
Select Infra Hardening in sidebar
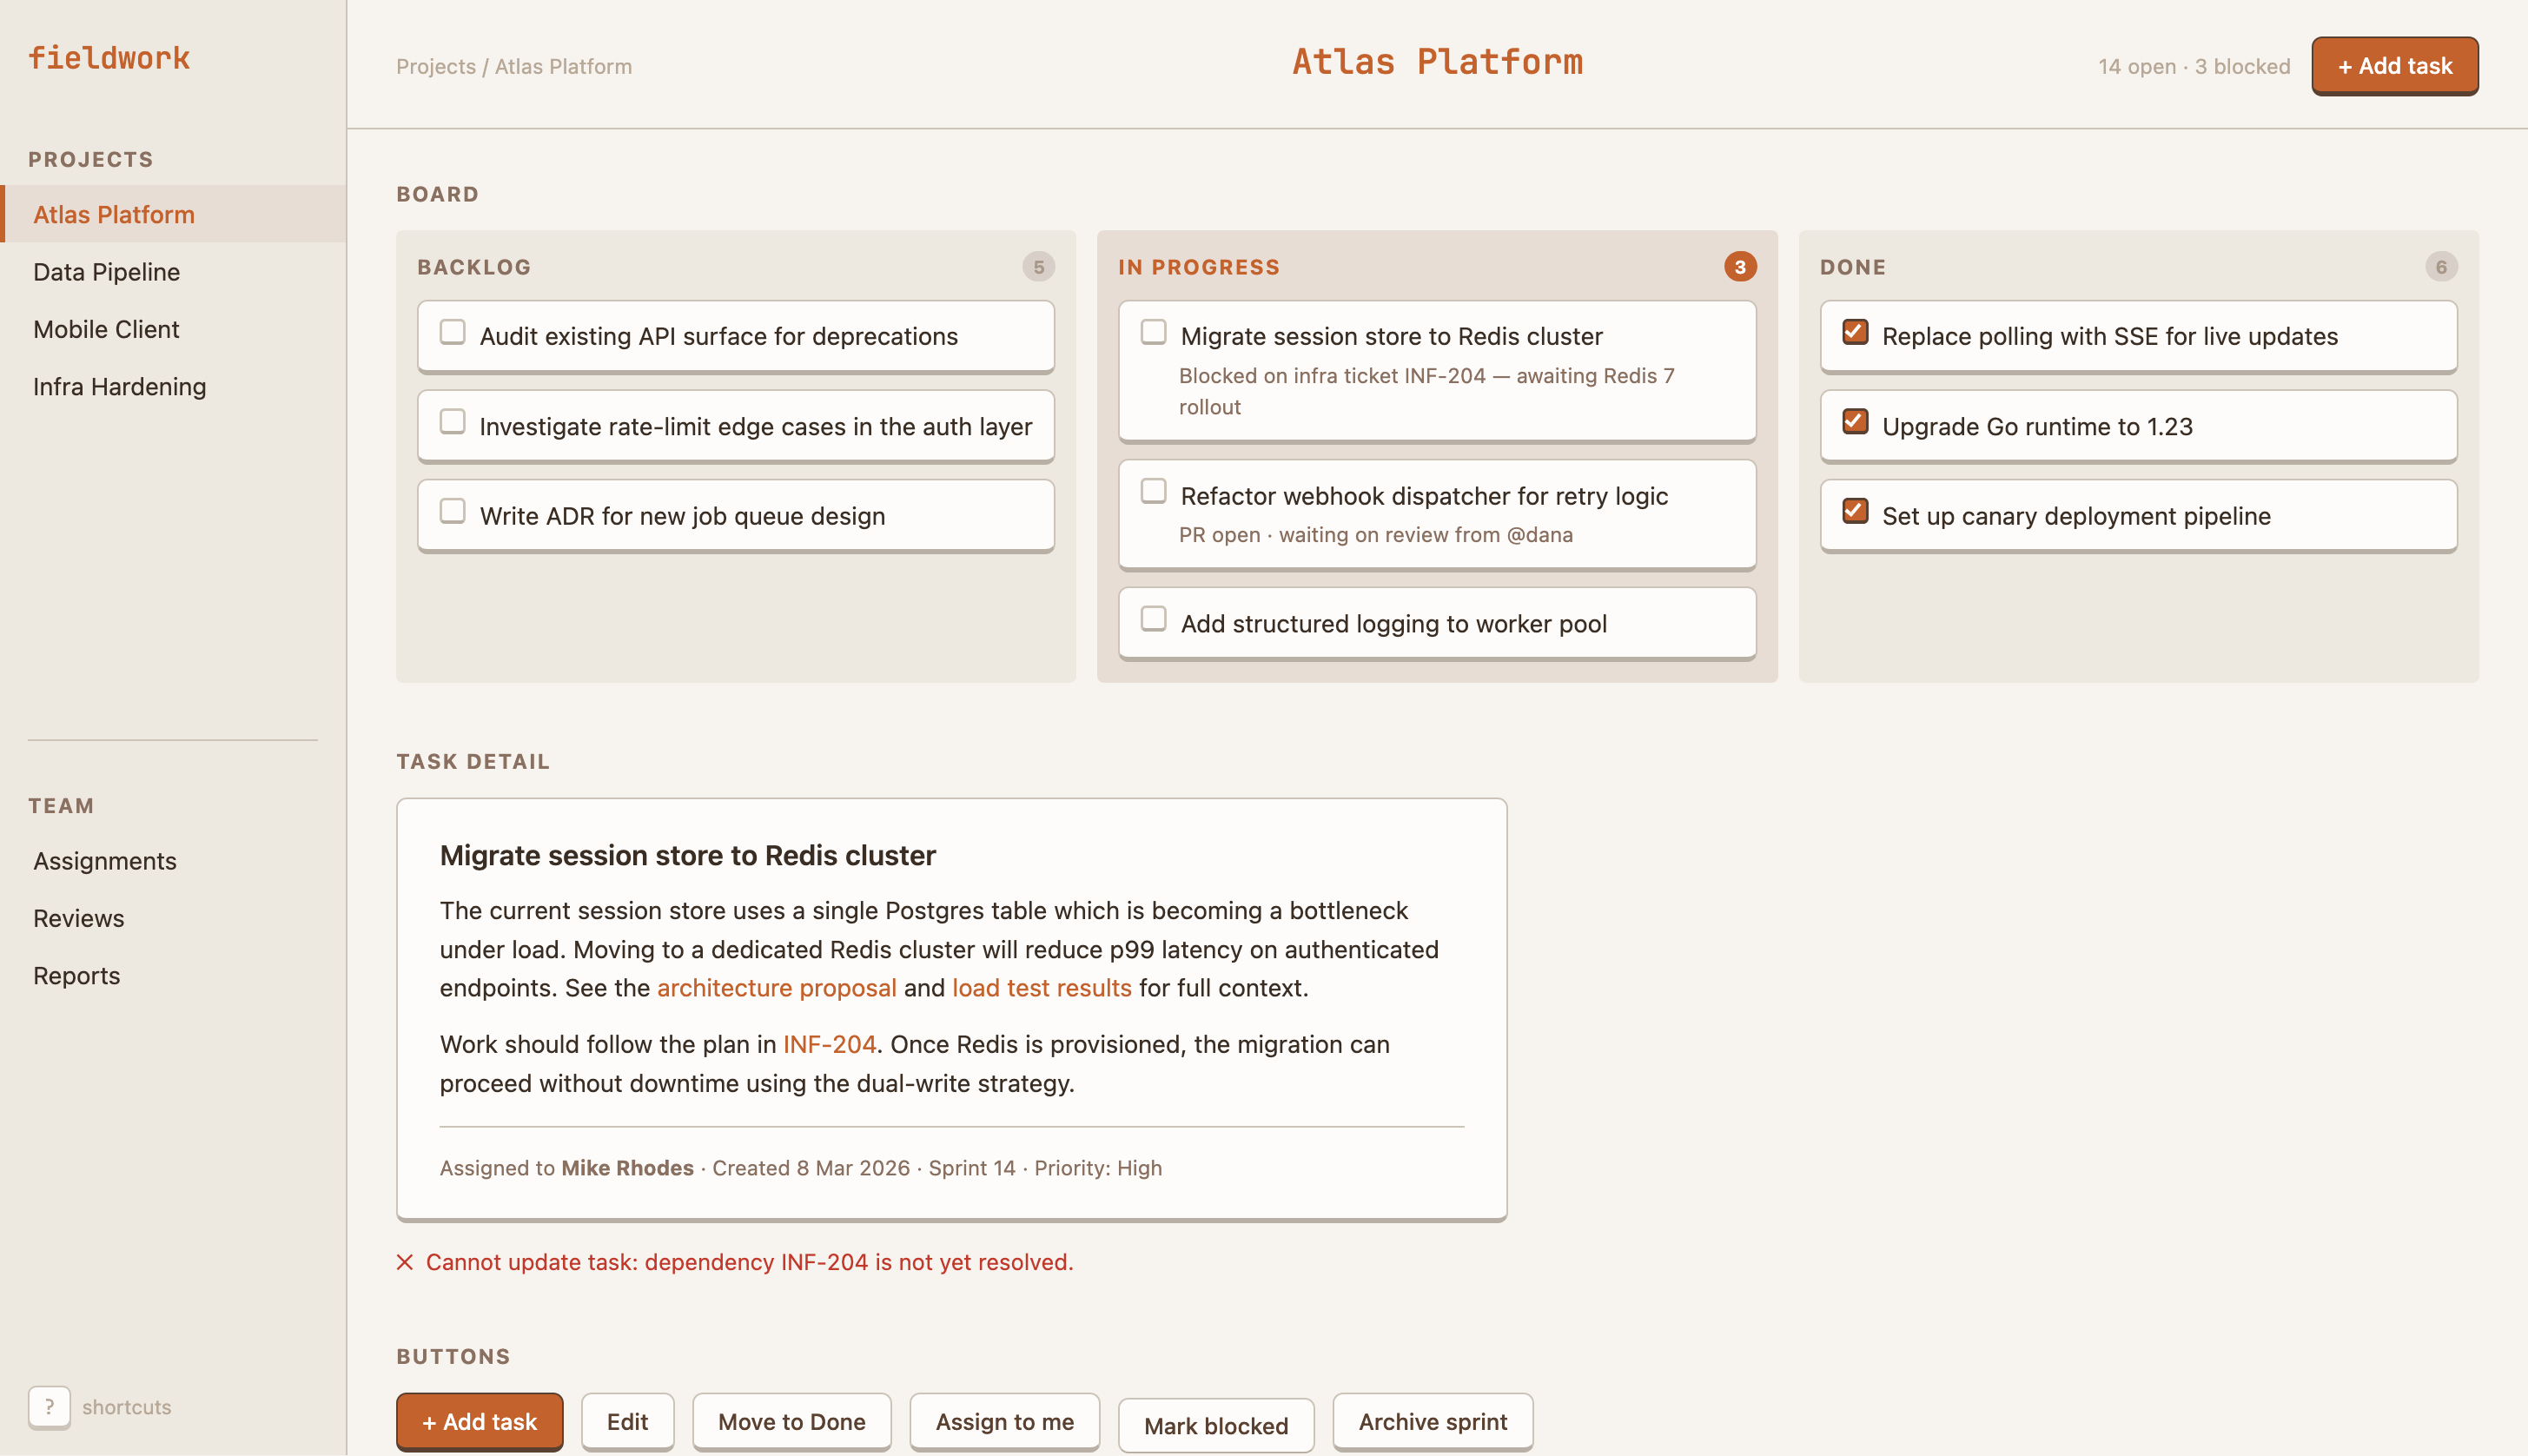point(119,387)
